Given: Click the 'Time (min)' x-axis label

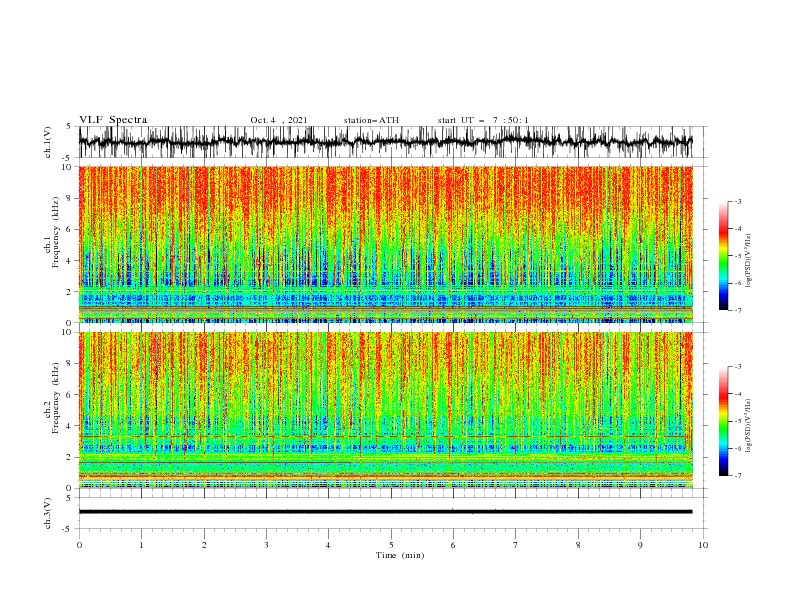Looking at the screenshot, I should pos(400,555).
